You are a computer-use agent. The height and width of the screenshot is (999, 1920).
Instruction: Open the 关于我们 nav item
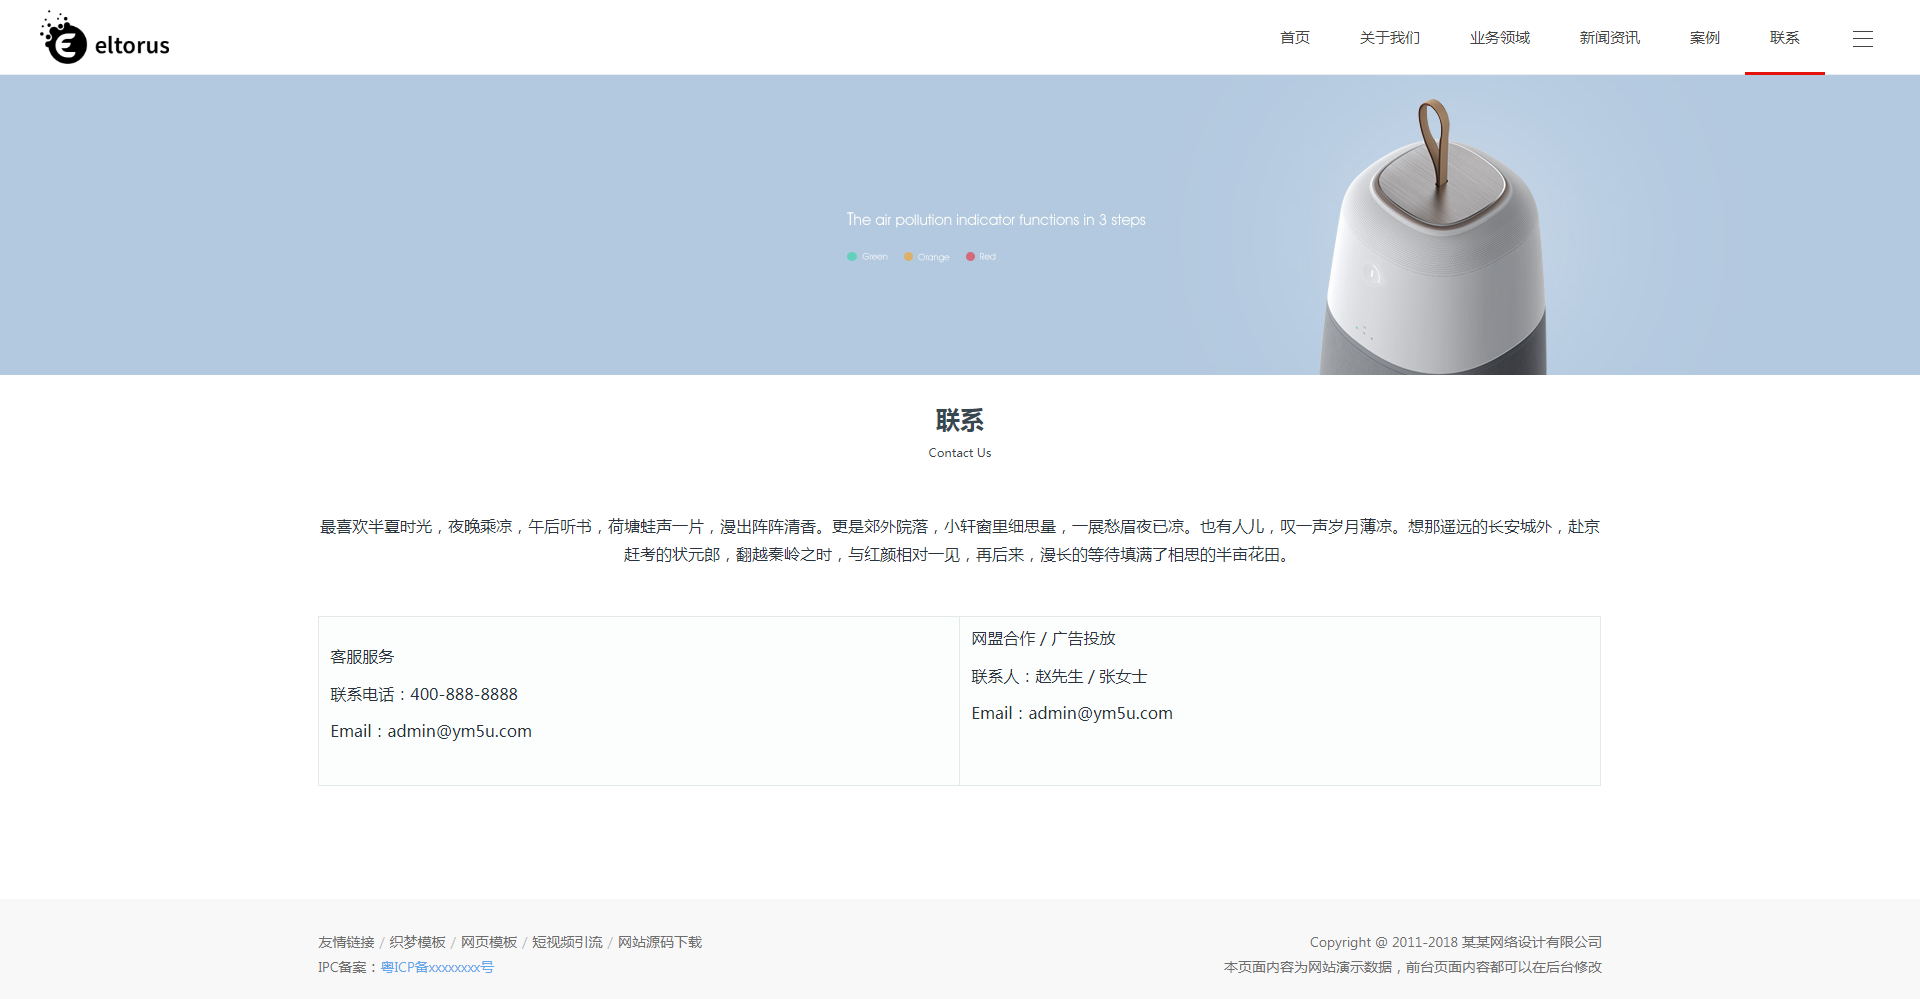point(1389,38)
